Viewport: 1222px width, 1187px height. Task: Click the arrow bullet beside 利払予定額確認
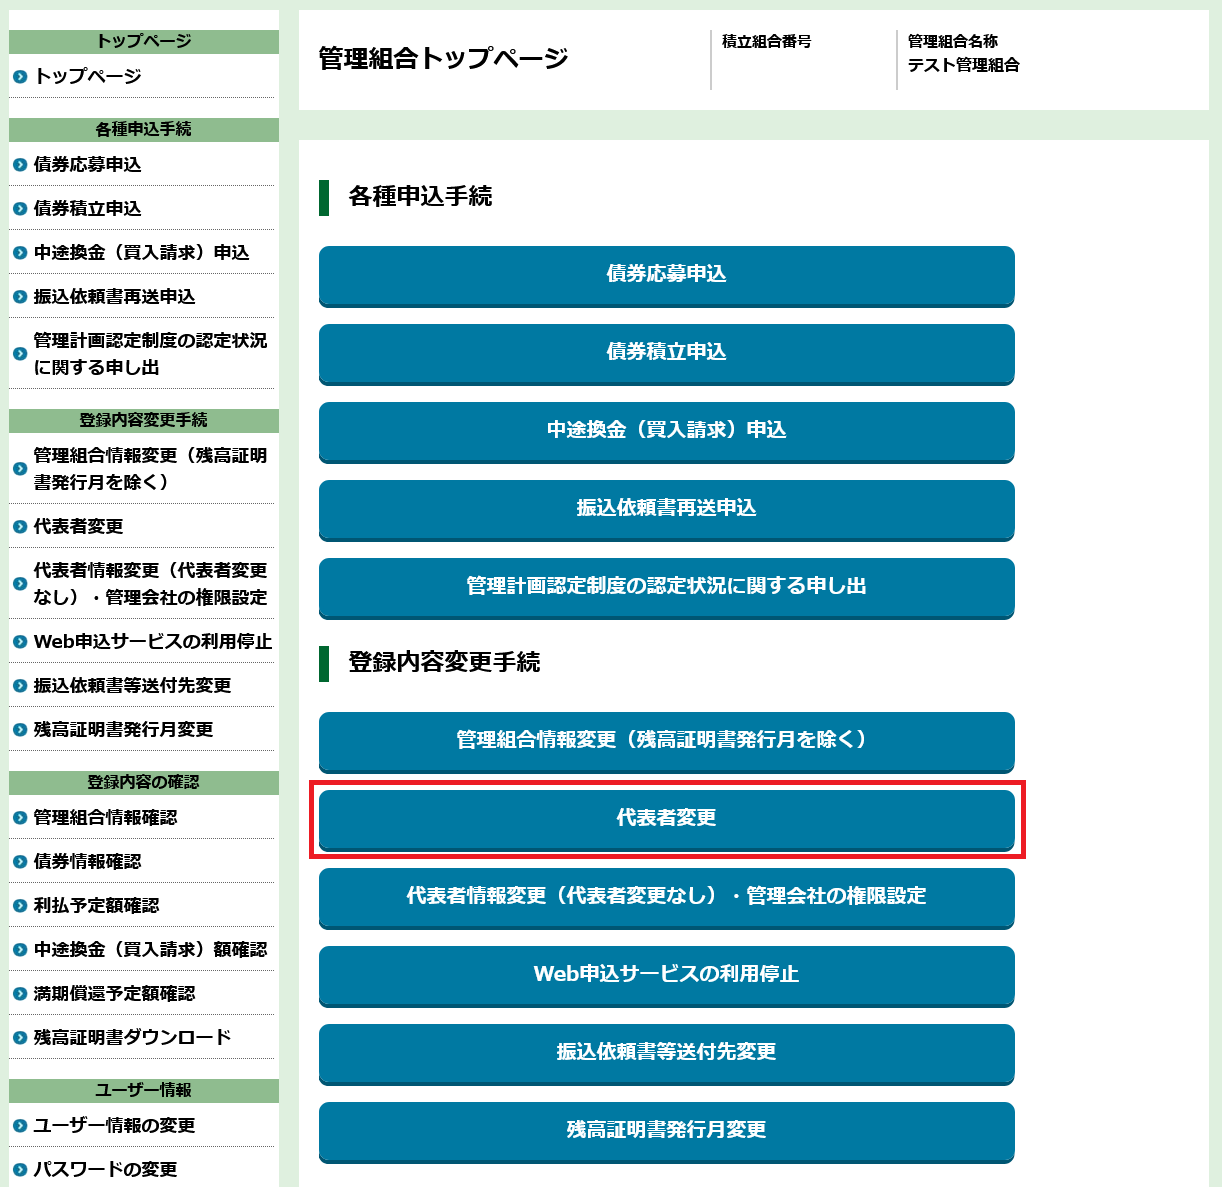[19, 906]
